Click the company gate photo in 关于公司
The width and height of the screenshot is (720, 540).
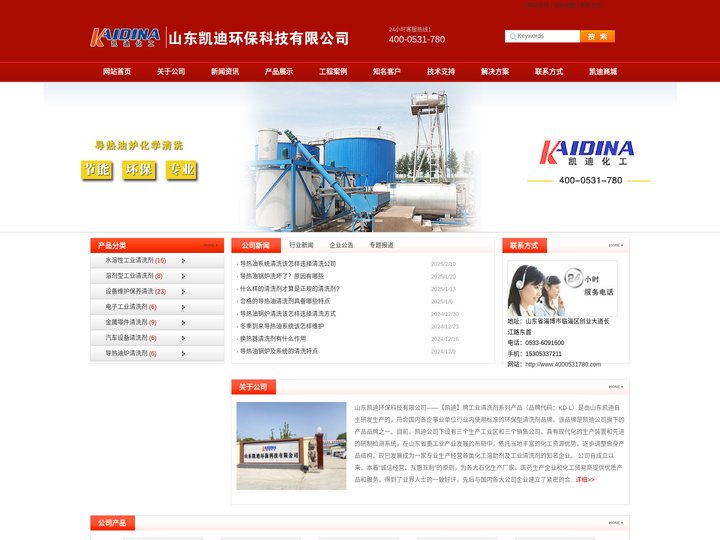pos(291,446)
